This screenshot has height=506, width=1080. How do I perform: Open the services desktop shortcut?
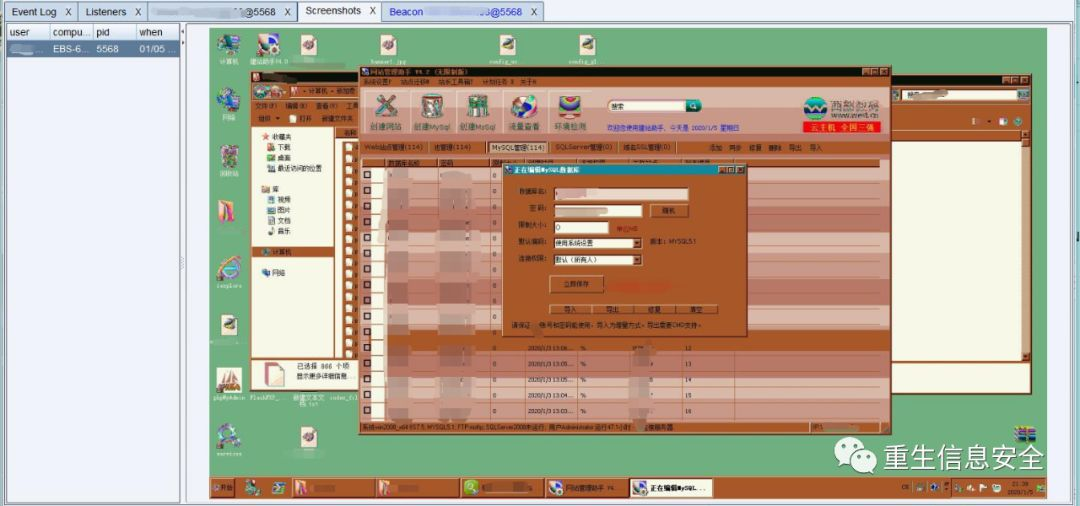pos(229,441)
